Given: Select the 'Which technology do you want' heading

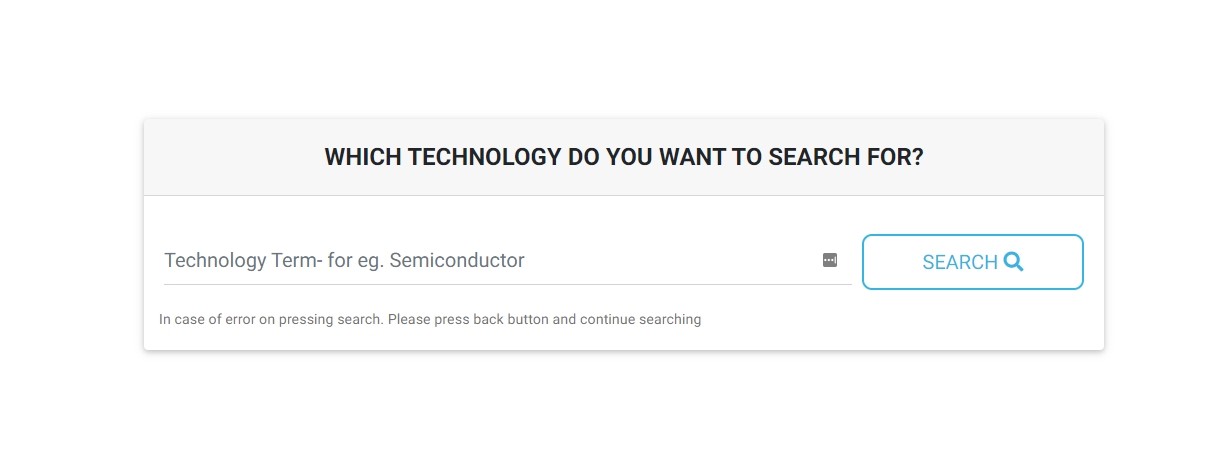Looking at the screenshot, I should (624, 157).
